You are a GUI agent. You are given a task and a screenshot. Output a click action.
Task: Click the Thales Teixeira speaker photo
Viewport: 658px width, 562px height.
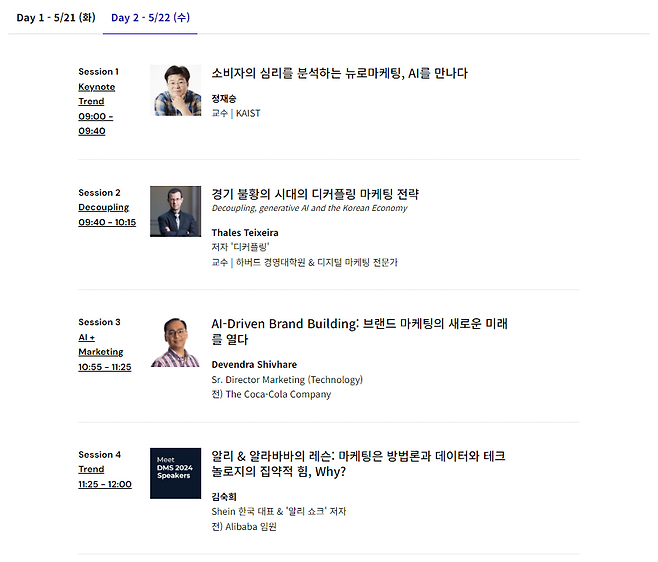pyautogui.click(x=176, y=211)
